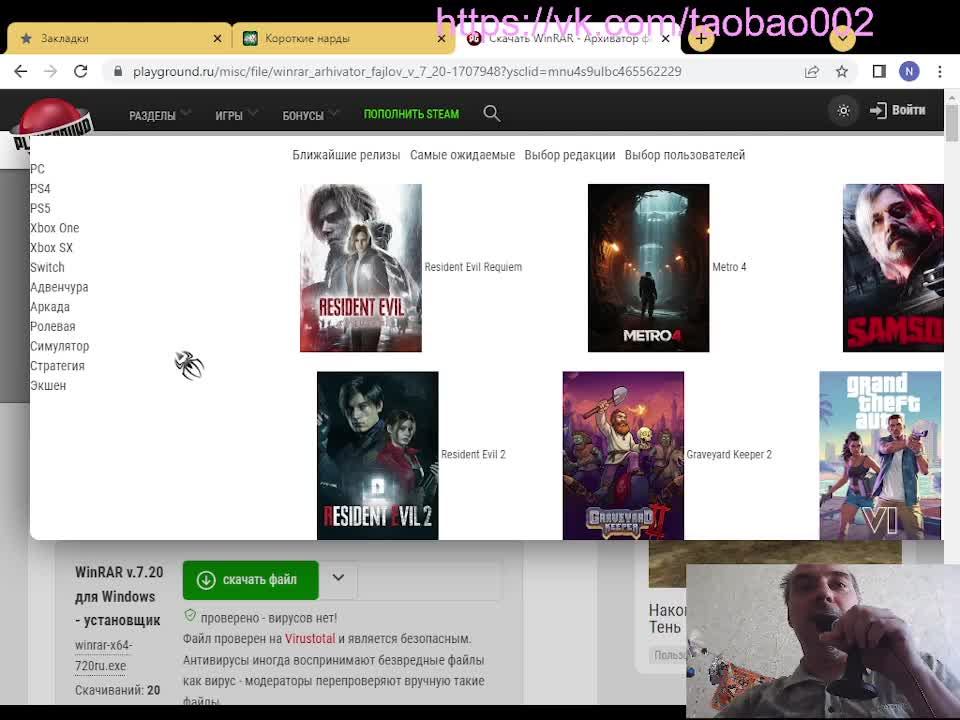Open the side panel icon
Screen dimensions: 960x720
879,72
